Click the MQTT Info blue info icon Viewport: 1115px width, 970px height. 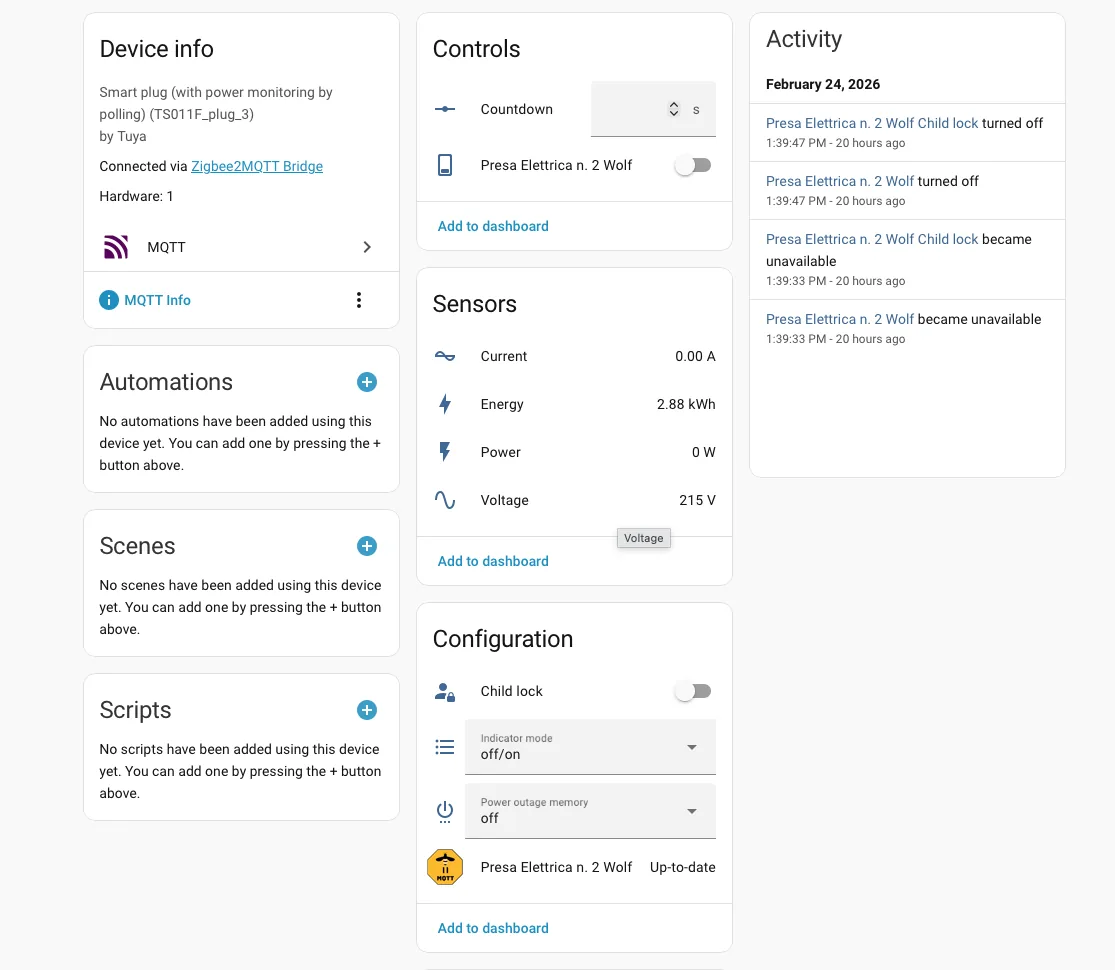(x=108, y=299)
